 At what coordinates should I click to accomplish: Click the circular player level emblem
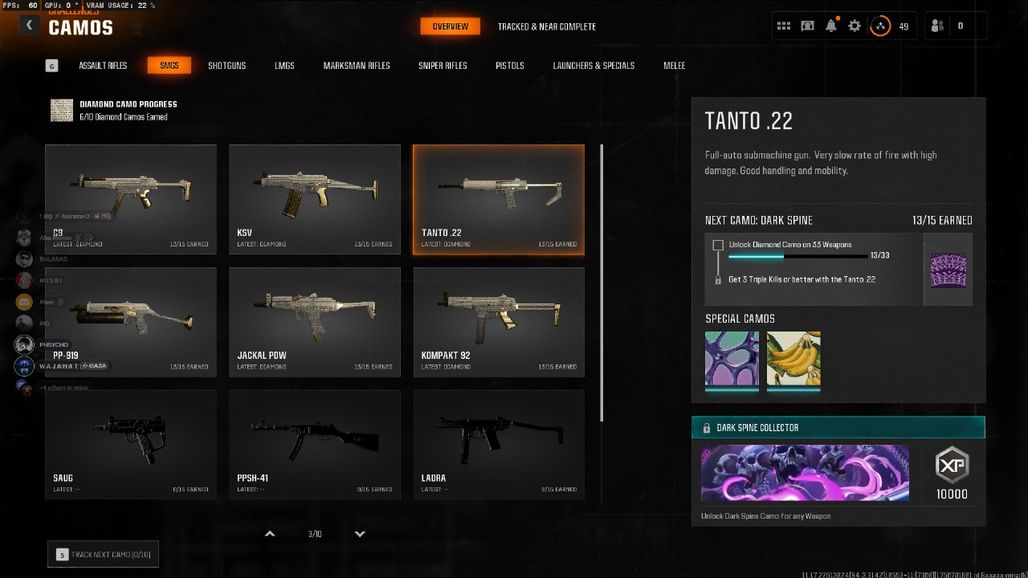(880, 26)
